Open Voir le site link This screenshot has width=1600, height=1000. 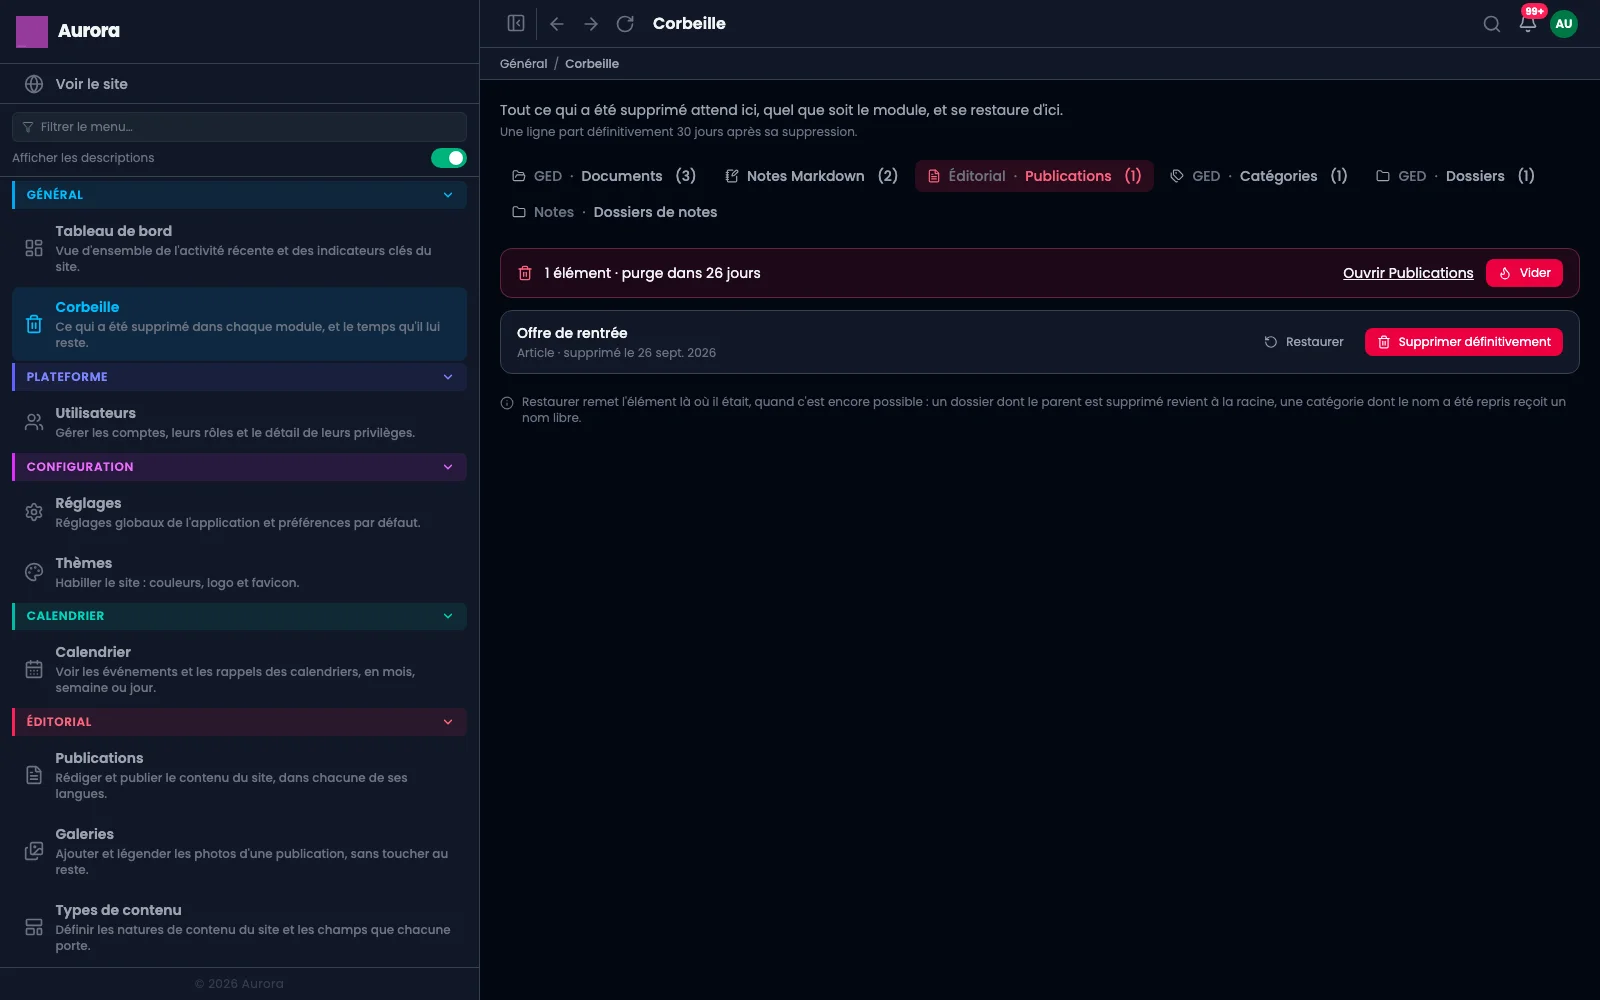pyautogui.click(x=239, y=84)
